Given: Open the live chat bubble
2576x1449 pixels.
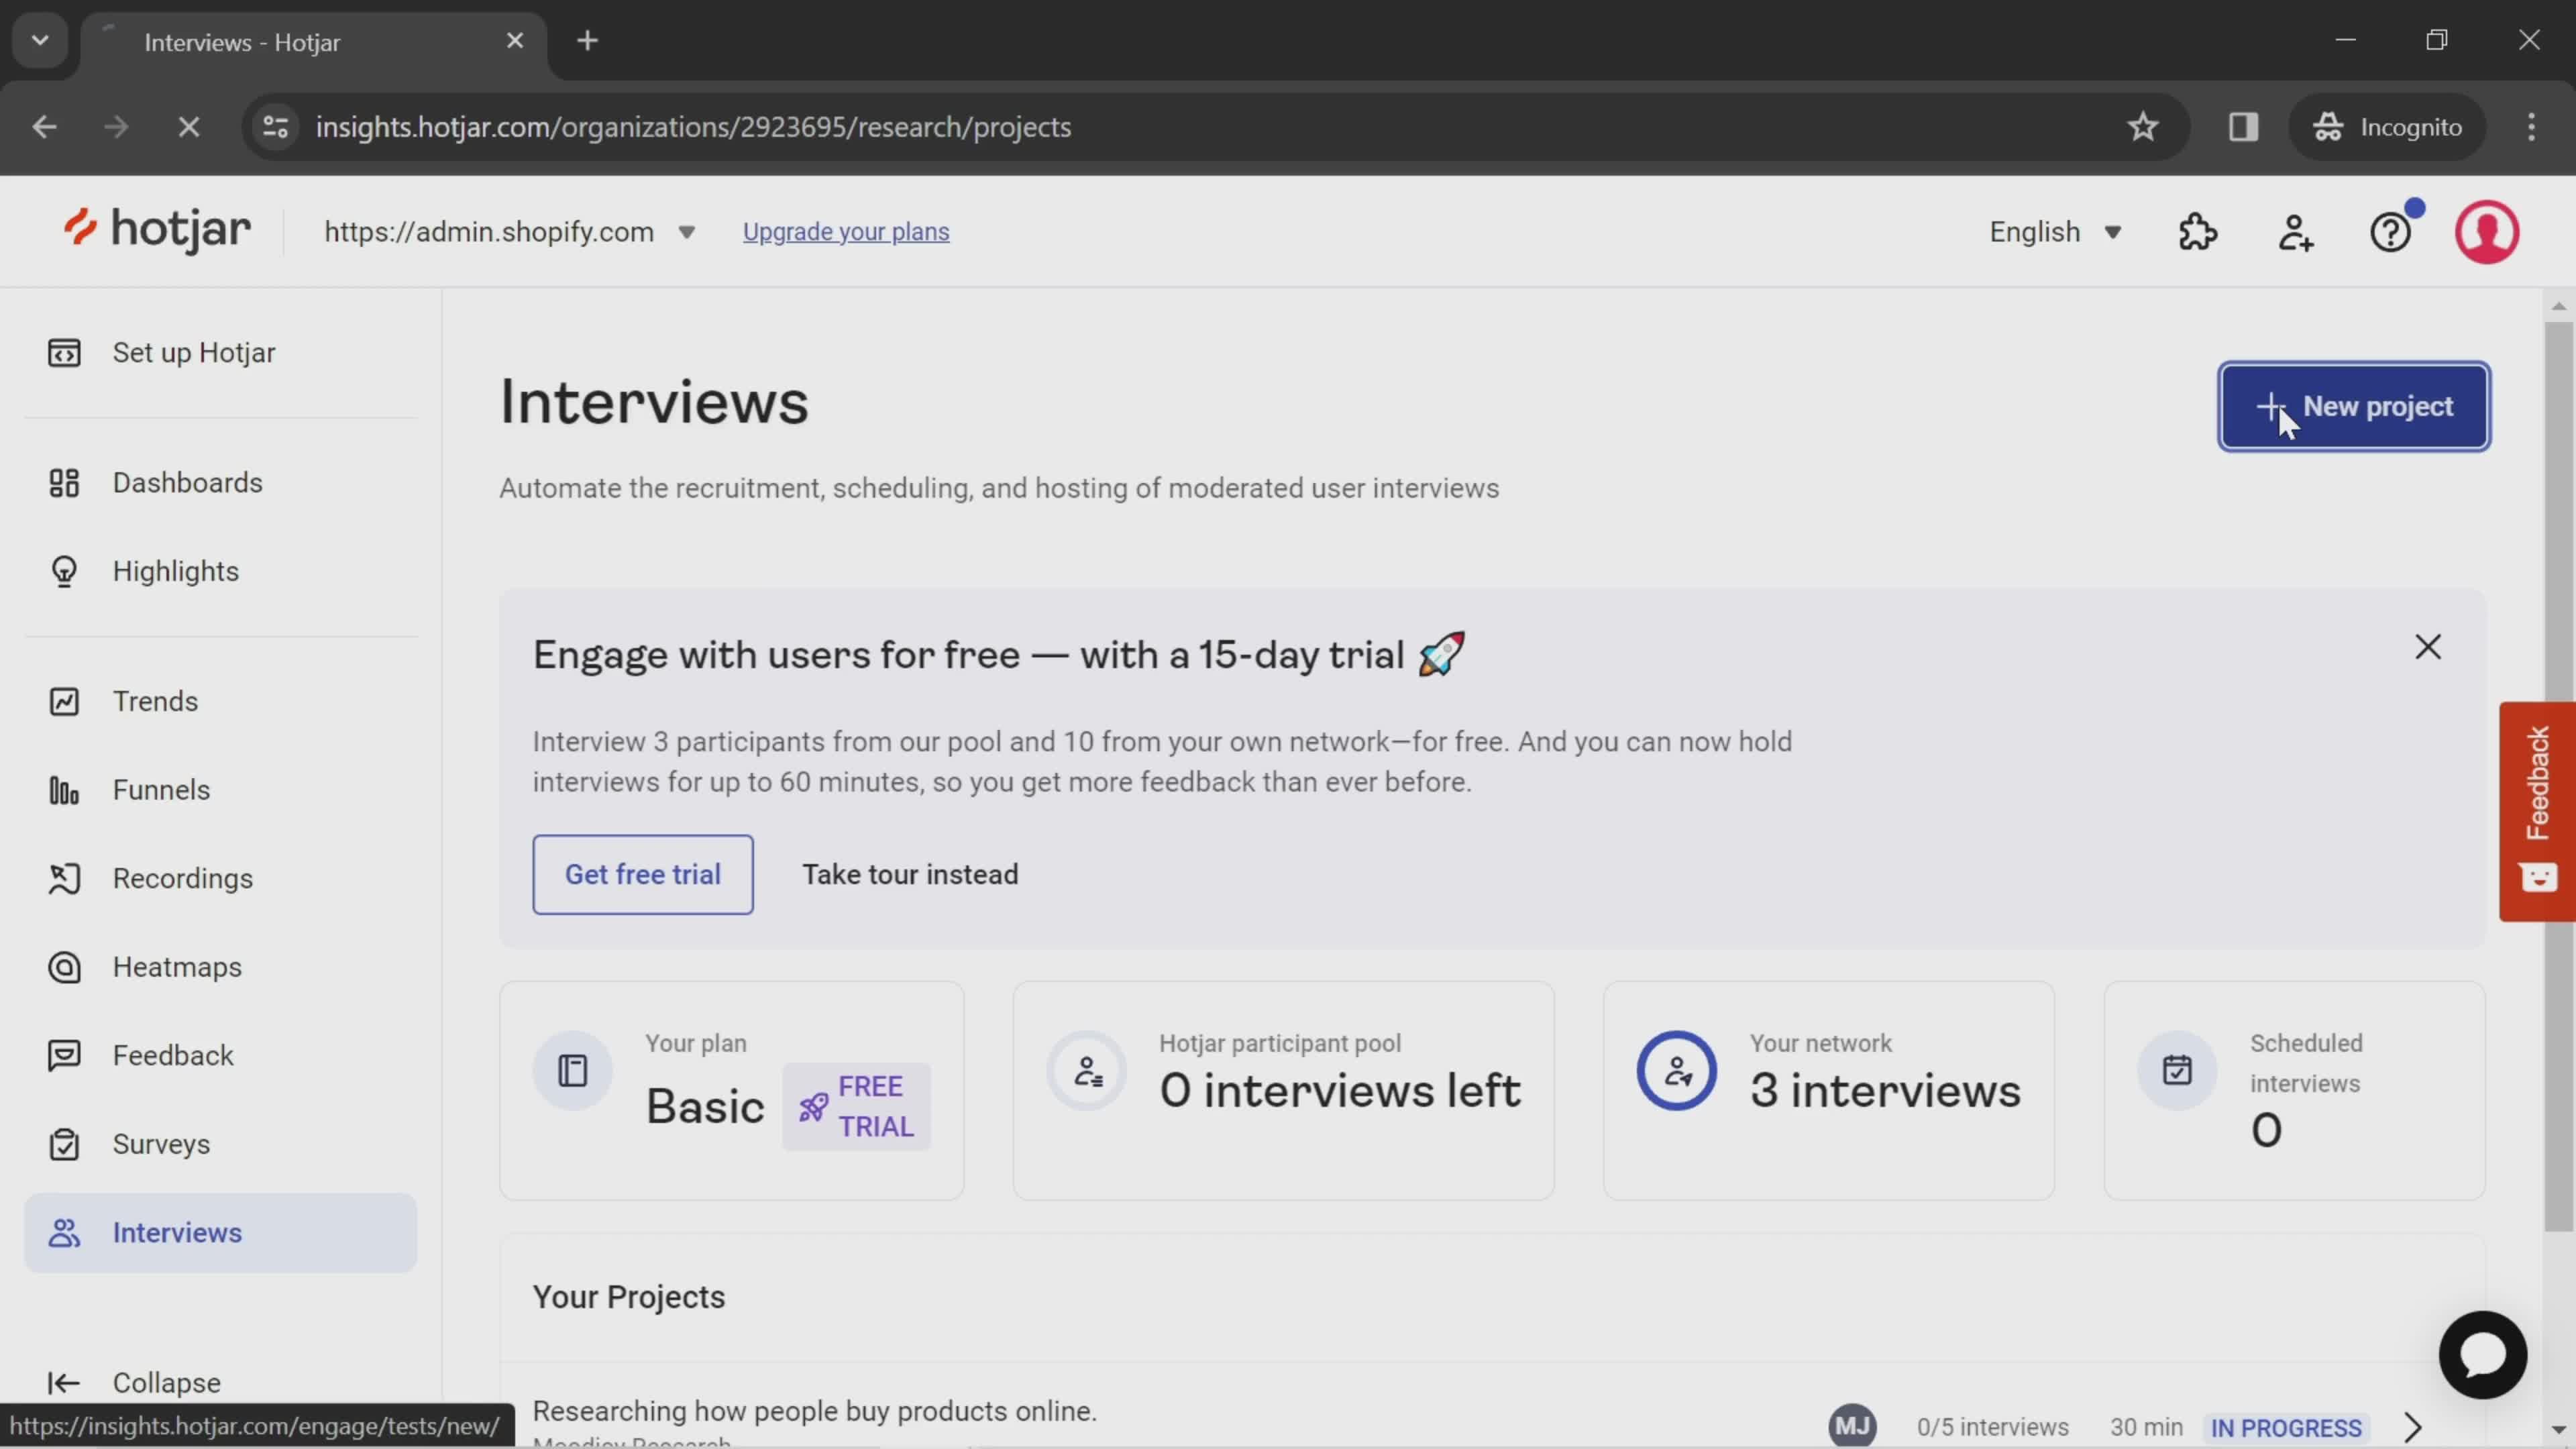Looking at the screenshot, I should [2483, 1355].
